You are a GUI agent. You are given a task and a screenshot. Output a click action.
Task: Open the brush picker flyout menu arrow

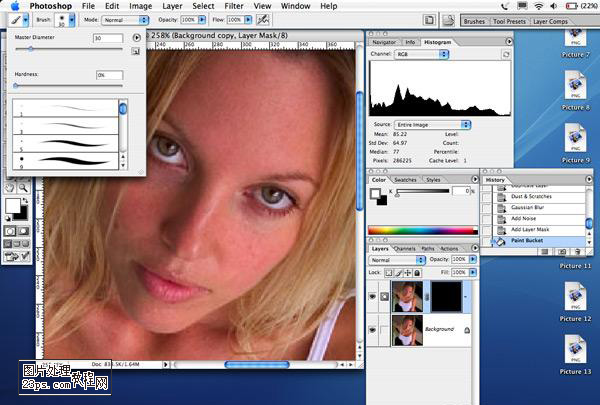(x=137, y=38)
